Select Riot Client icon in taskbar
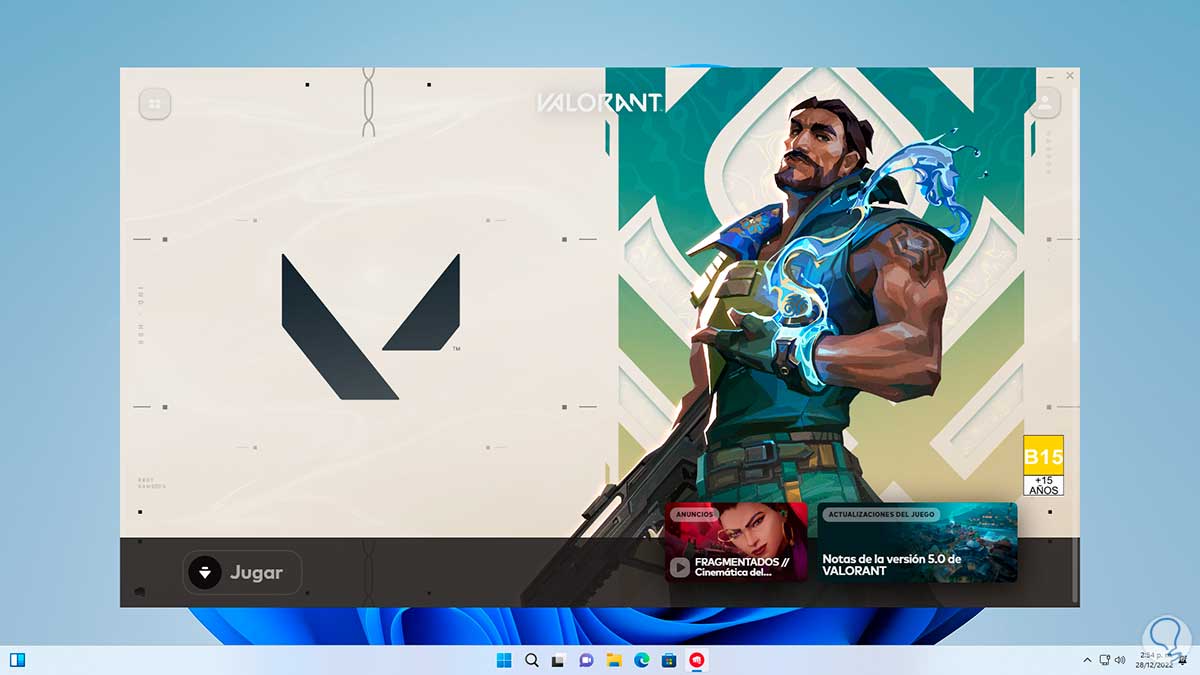 696,660
